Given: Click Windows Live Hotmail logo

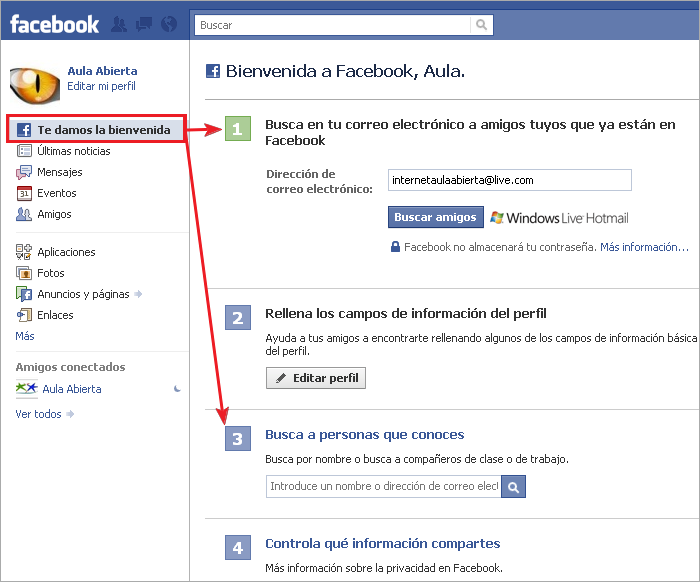Looking at the screenshot, I should click(559, 218).
